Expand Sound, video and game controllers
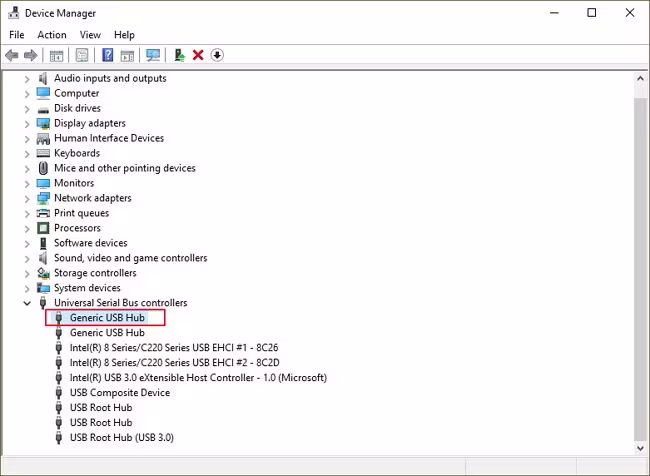Viewport: 650px width, 476px height. tap(27, 259)
